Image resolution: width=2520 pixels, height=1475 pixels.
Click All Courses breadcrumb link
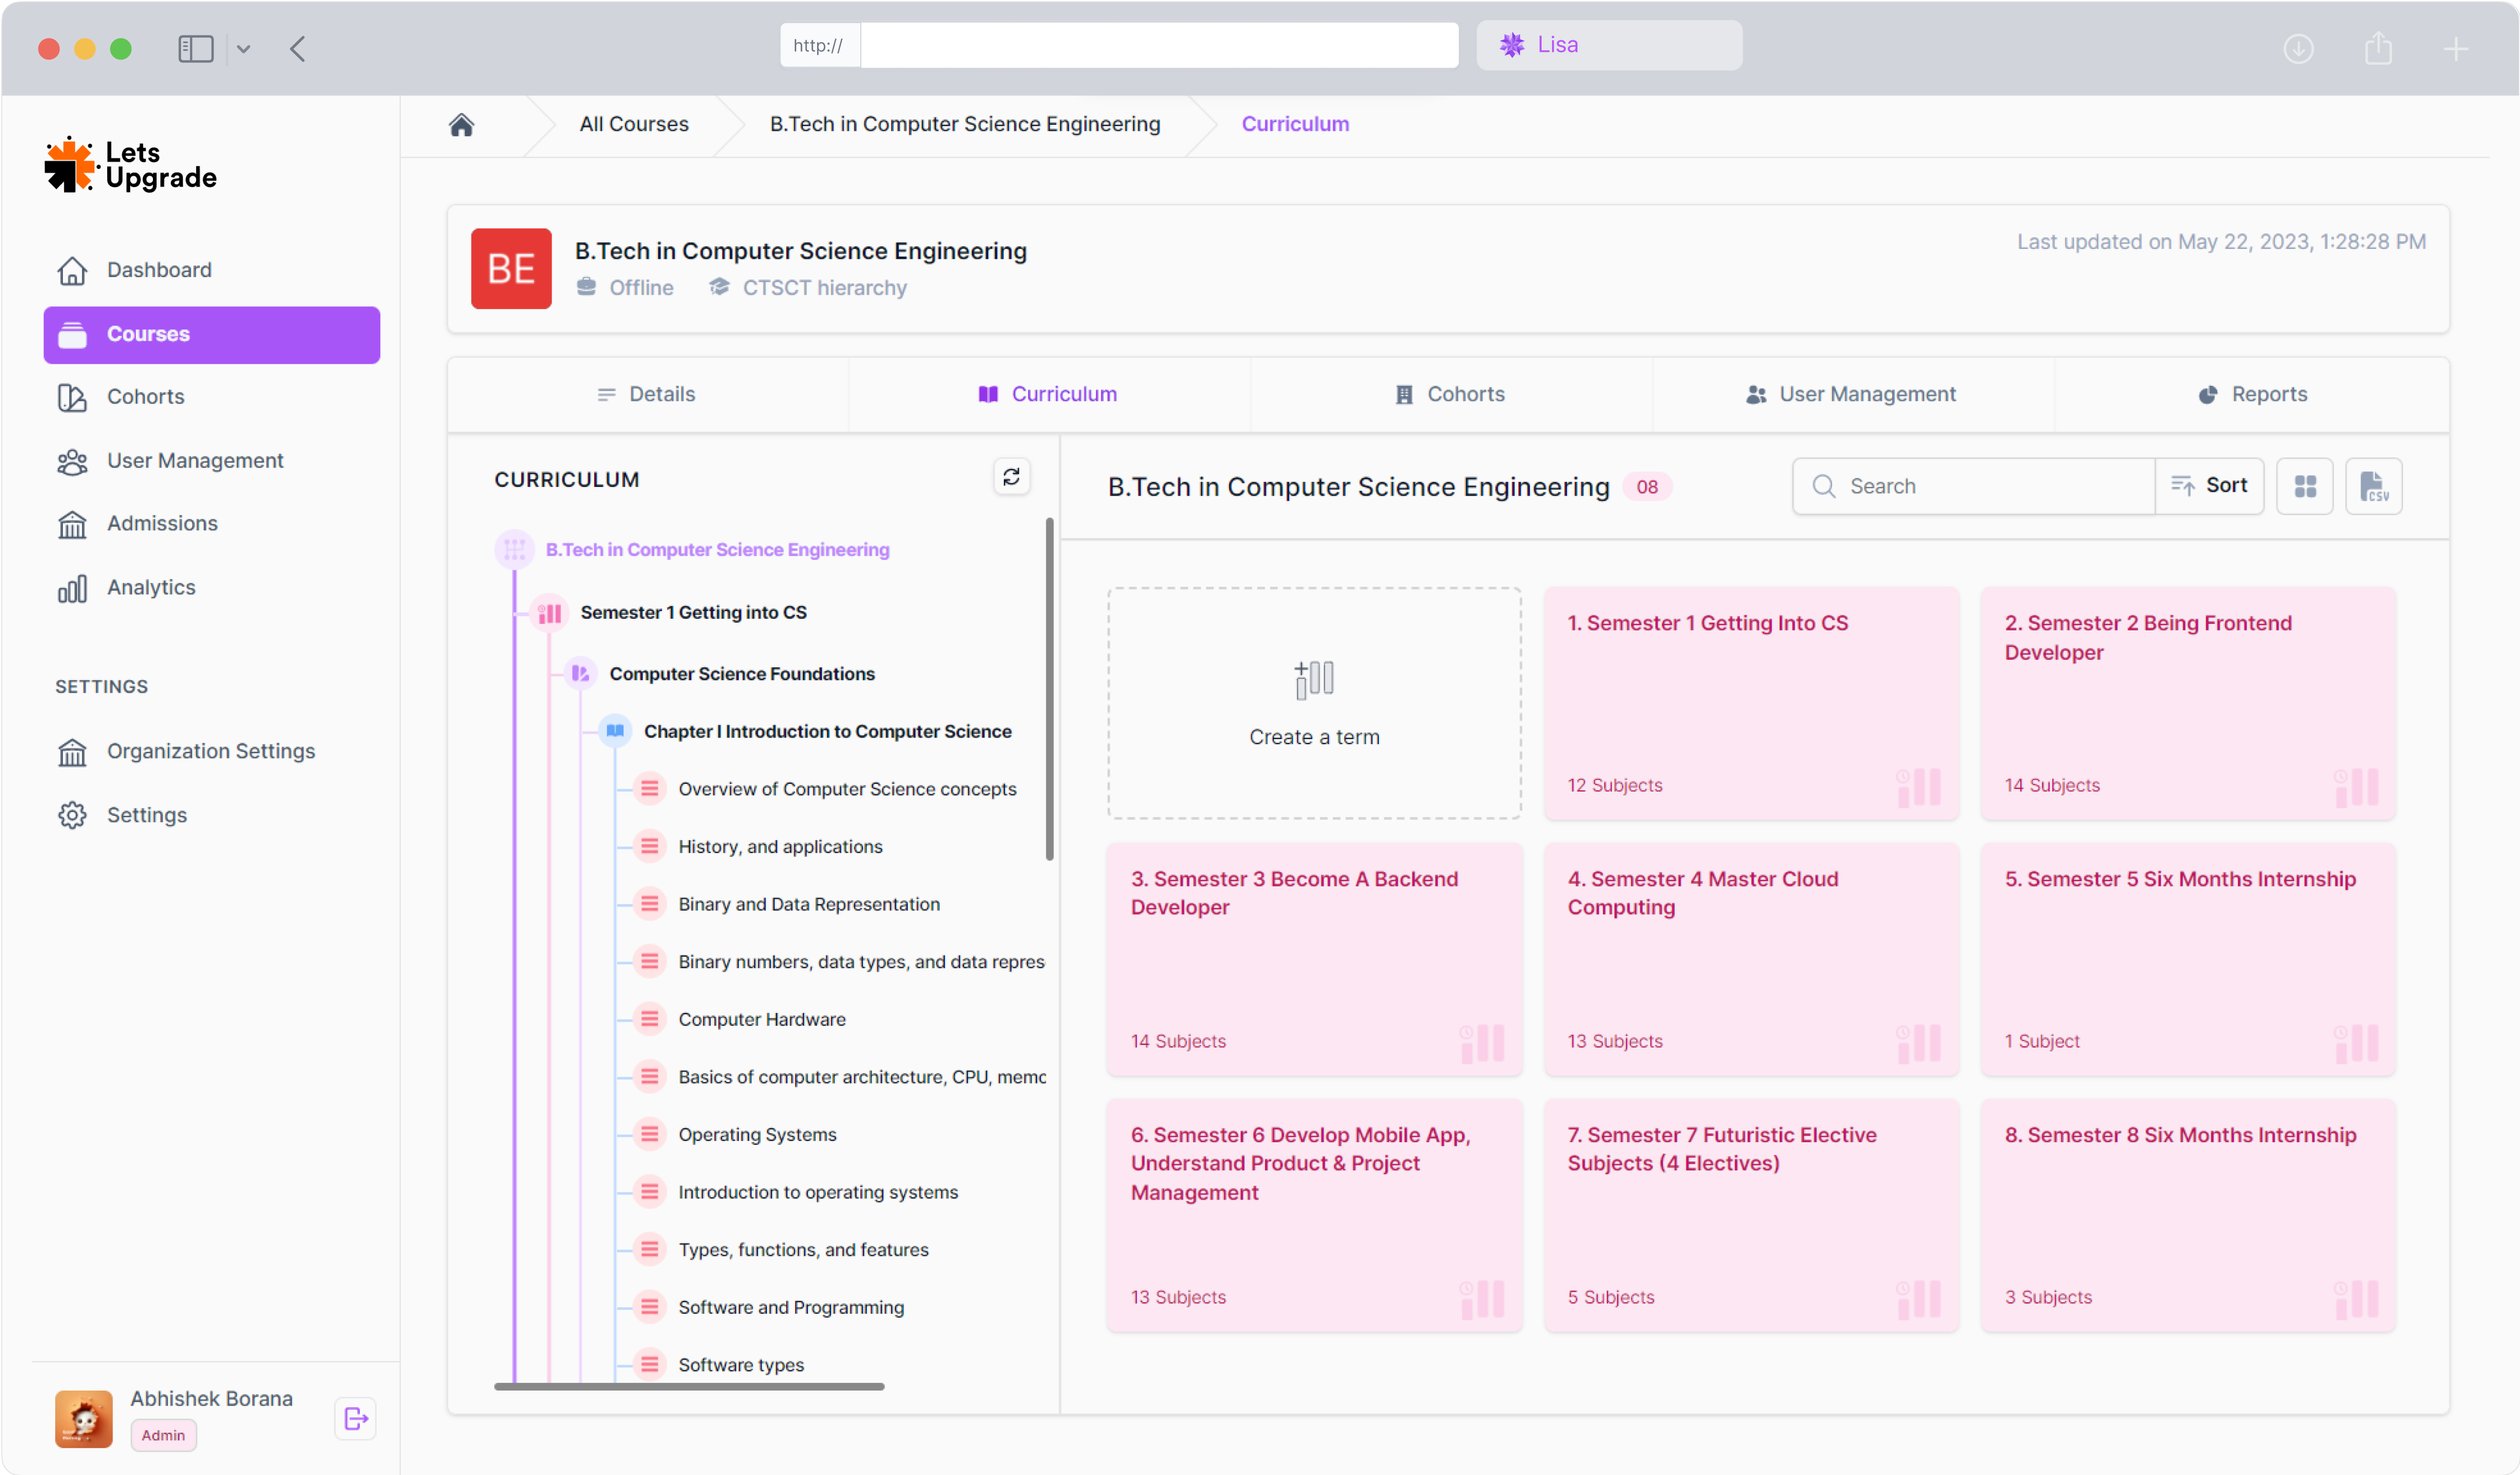634,124
